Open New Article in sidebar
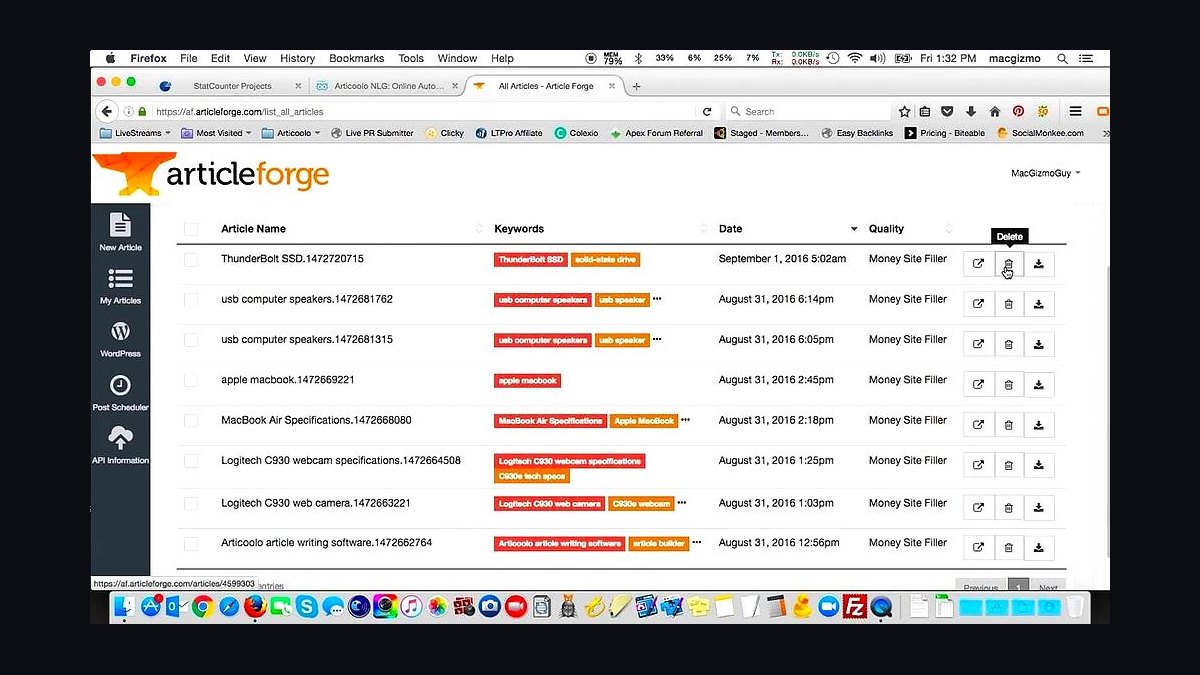Viewport: 1200px width, 675px height. coord(120,231)
